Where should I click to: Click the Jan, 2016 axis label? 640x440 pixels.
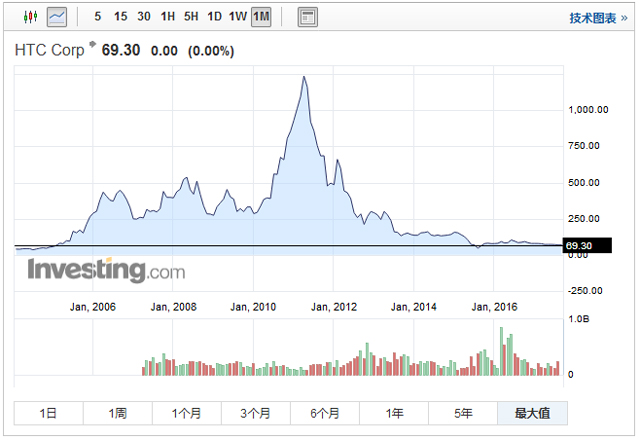[494, 307]
